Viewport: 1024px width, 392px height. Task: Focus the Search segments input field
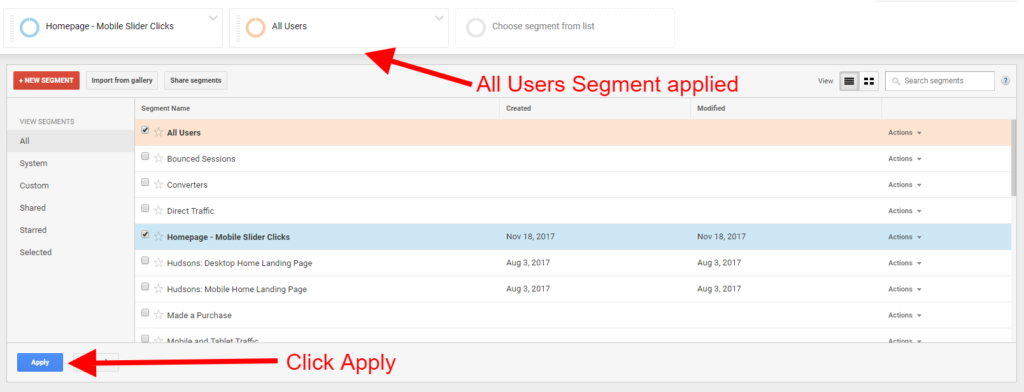click(940, 81)
